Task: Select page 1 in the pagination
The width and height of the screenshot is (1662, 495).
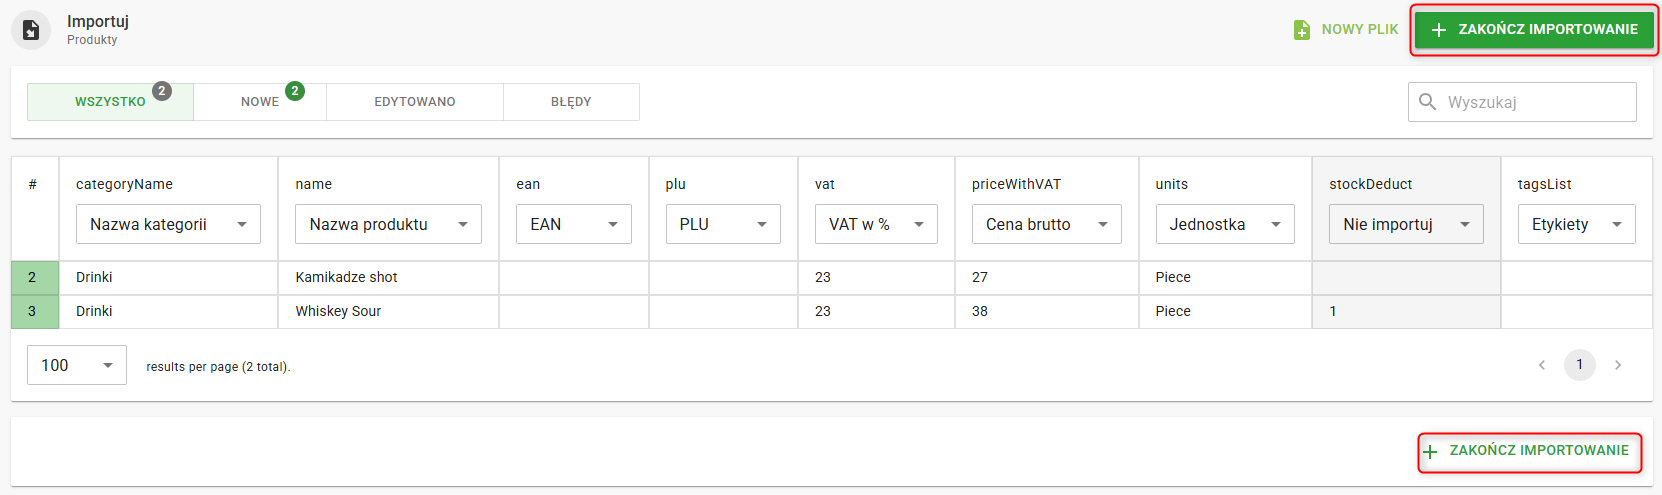Action: click(1580, 365)
